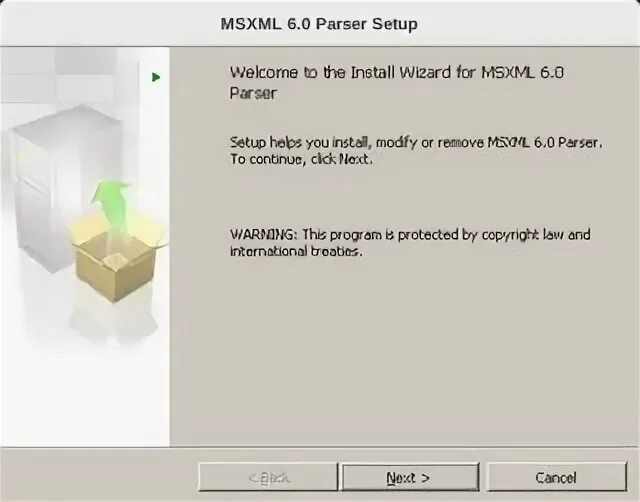The image size is (640, 502).
Task: Click the empty footer area left of Back
Action: click(x=100, y=475)
